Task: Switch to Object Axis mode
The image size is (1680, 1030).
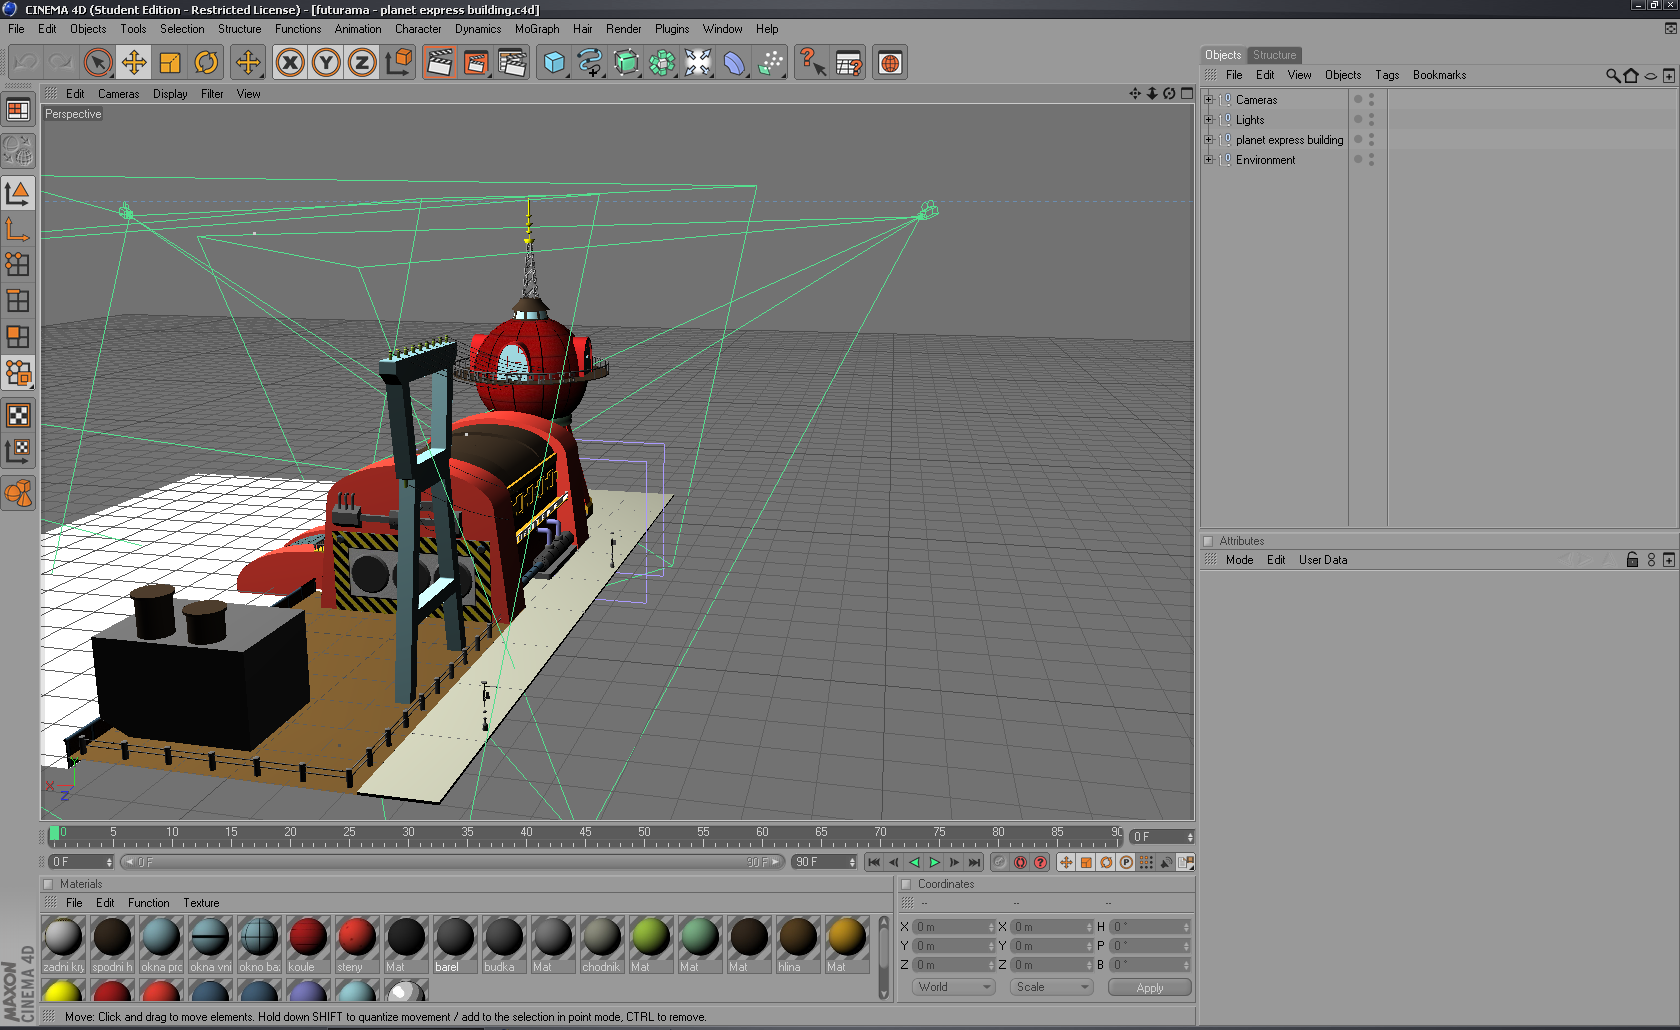Action: coord(18,230)
